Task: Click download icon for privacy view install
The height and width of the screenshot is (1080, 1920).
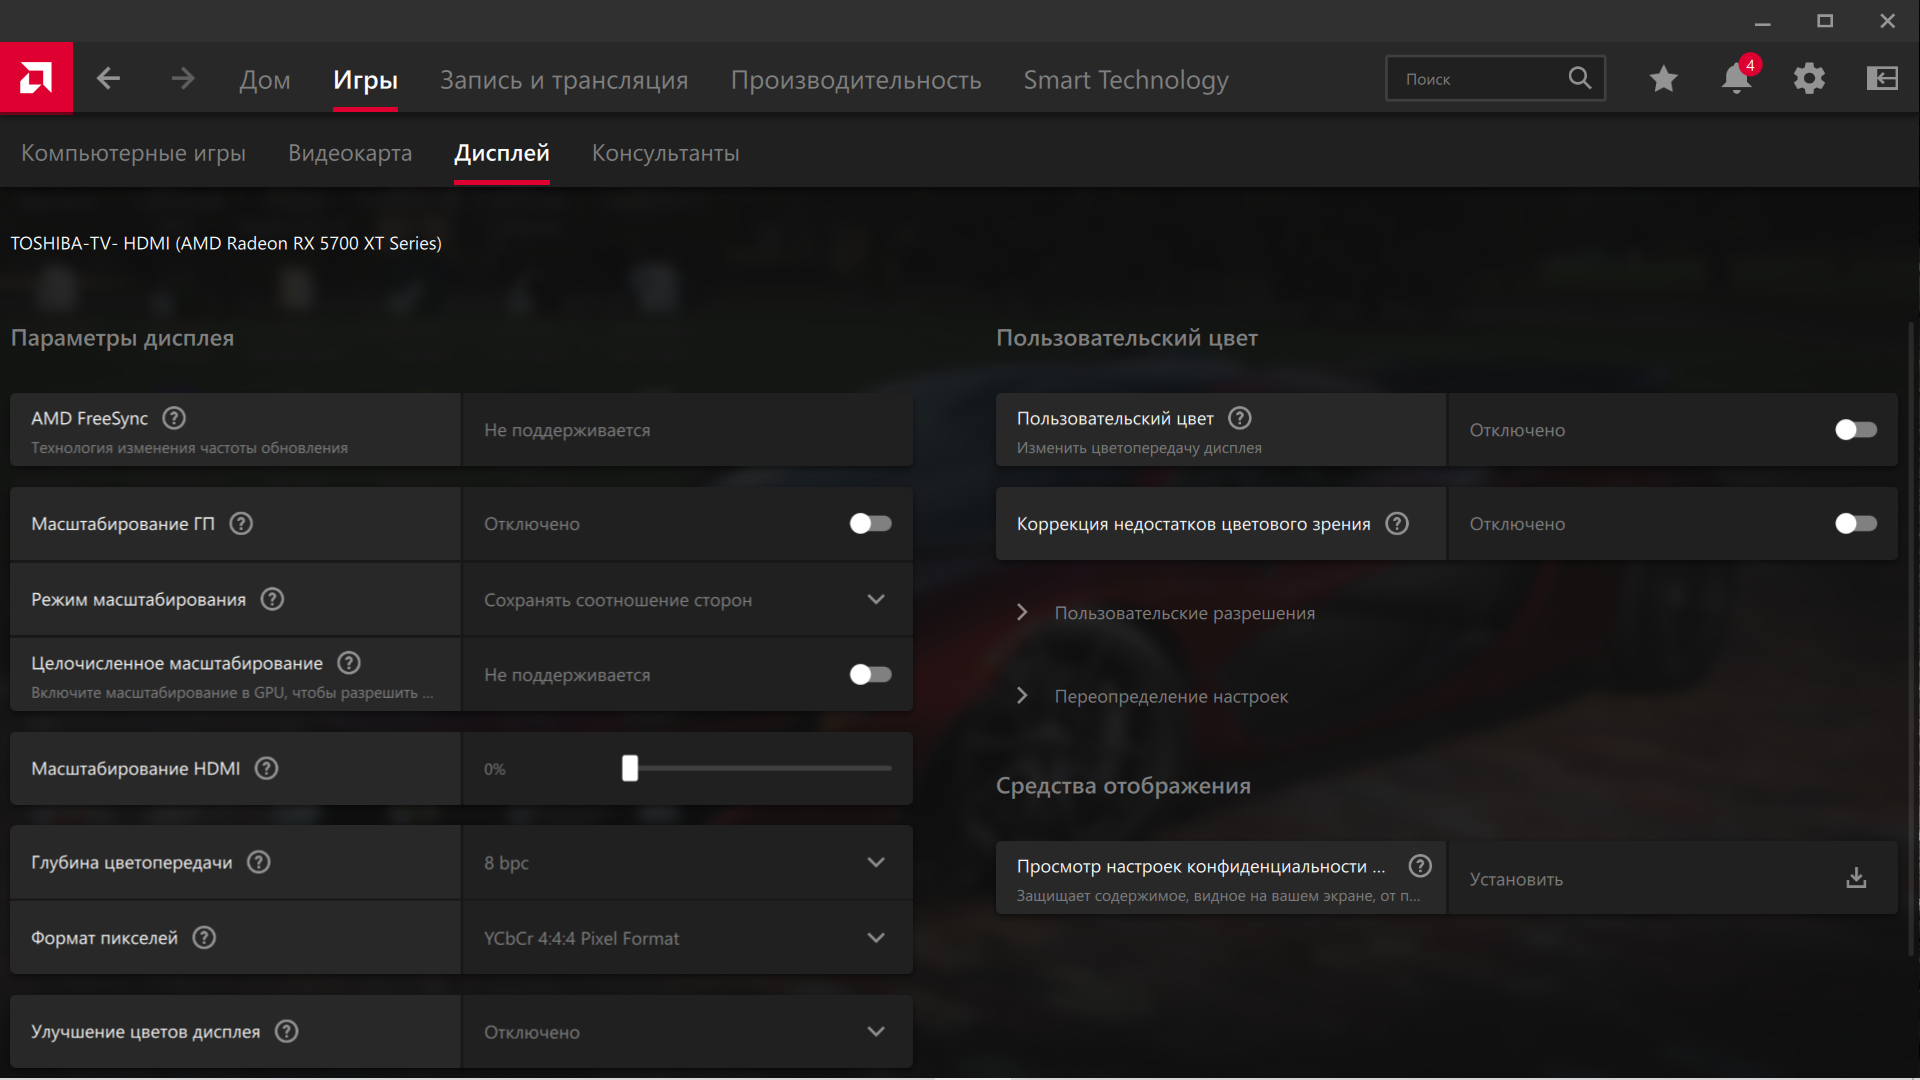Action: click(1856, 878)
